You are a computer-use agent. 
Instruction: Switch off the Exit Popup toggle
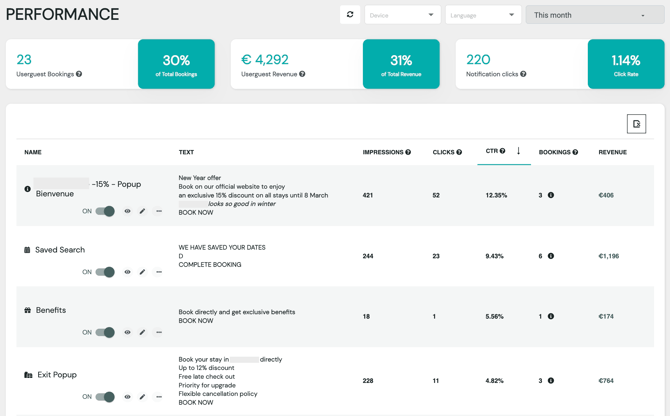click(x=105, y=397)
